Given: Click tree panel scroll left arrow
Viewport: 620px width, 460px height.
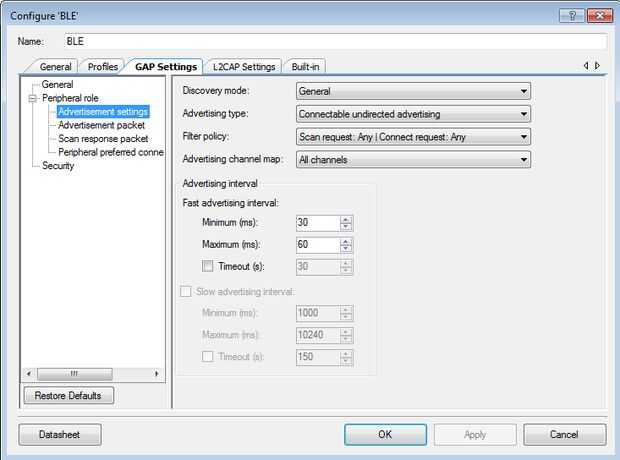Looking at the screenshot, I should 28,373.
